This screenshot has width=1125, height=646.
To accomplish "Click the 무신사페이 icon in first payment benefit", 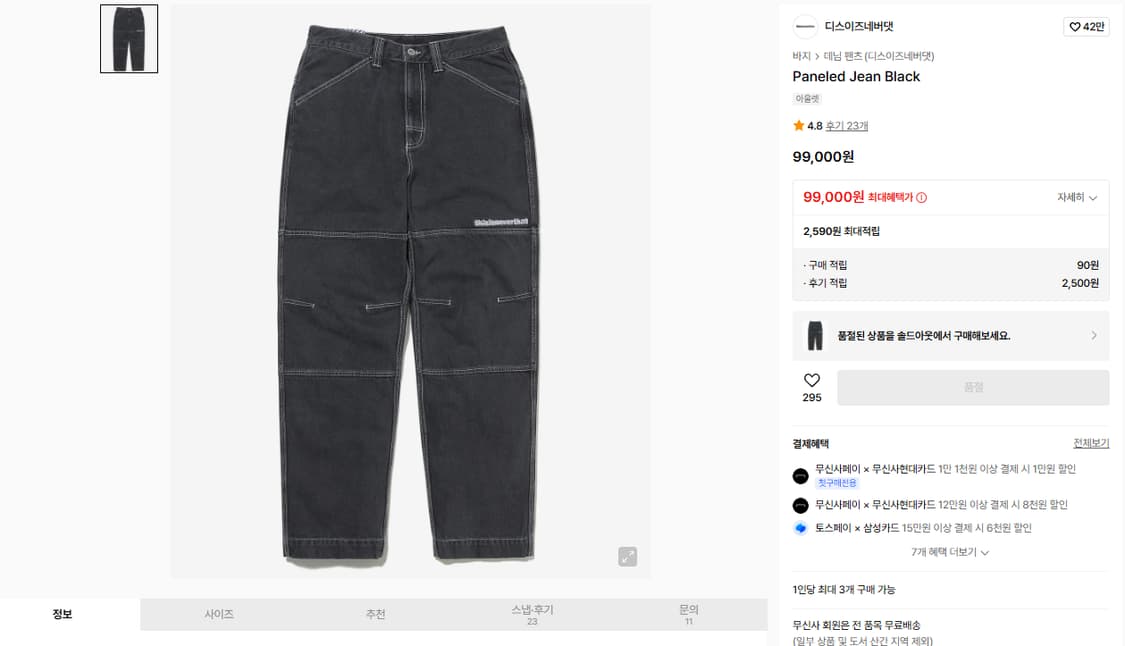I will pos(801,476).
